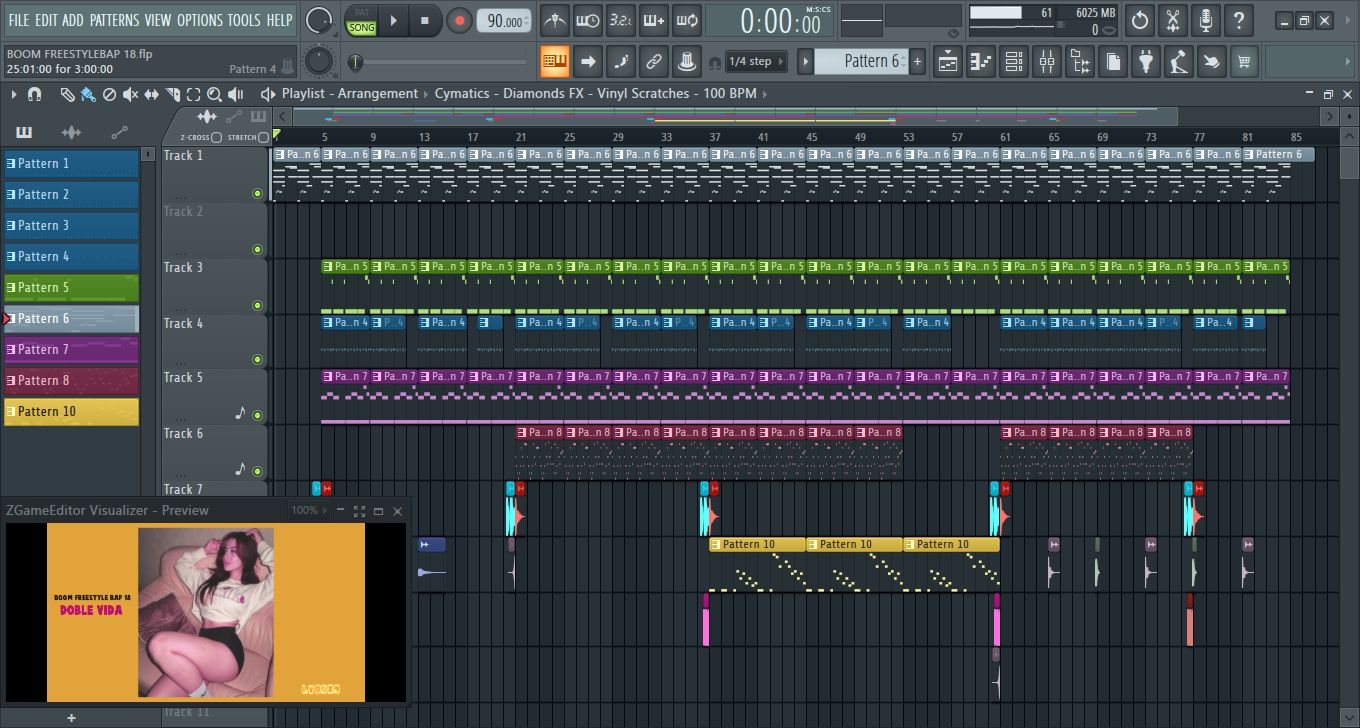This screenshot has height=728, width=1360.
Task: Click the red Record button
Action: [459, 20]
